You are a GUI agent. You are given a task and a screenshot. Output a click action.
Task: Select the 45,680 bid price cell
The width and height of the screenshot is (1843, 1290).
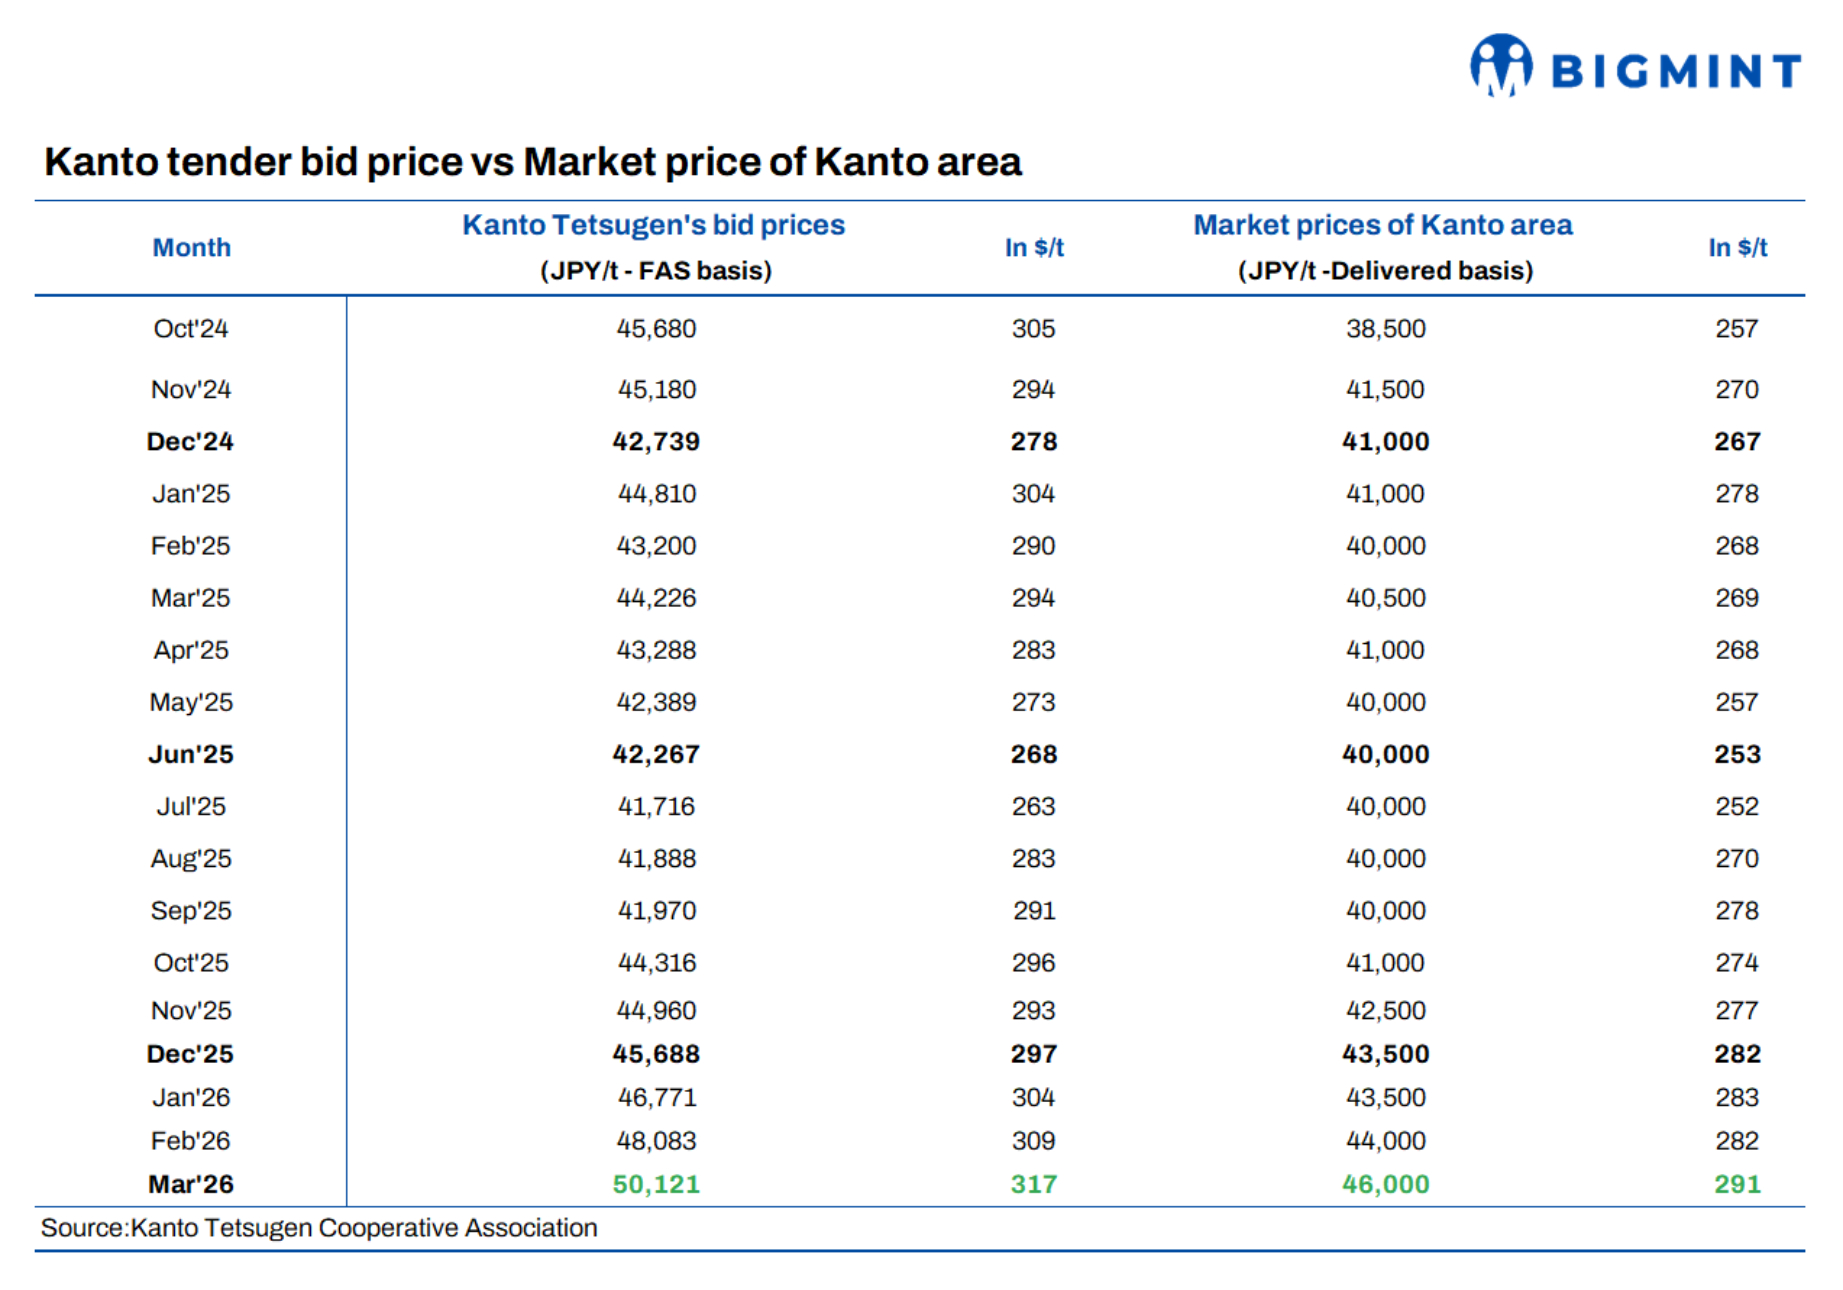pos(656,329)
